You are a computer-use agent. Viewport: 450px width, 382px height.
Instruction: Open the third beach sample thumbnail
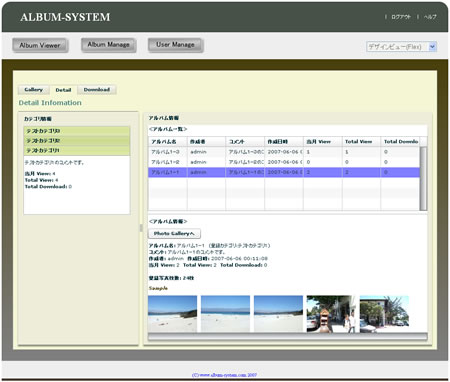278,314
